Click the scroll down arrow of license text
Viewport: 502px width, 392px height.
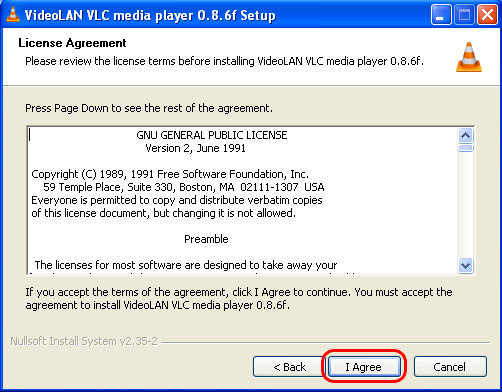coord(466,265)
